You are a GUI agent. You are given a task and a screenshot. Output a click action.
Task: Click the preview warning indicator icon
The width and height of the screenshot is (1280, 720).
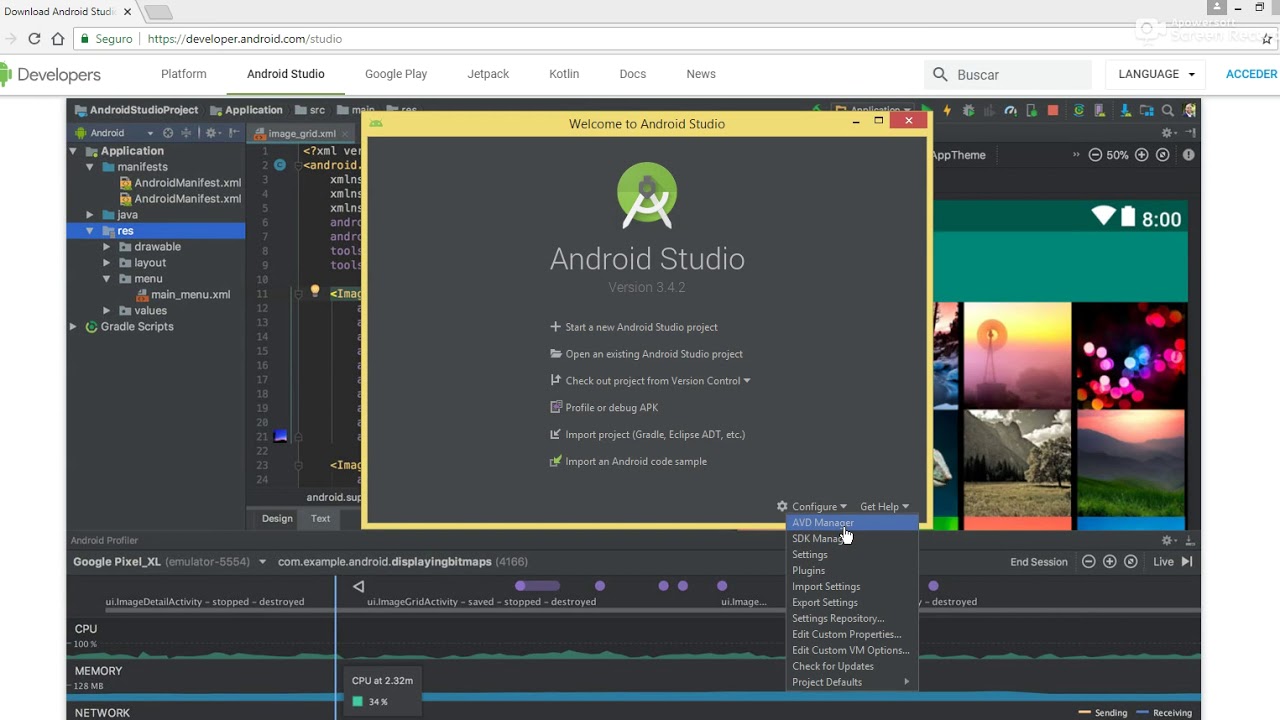[x=1188, y=155]
